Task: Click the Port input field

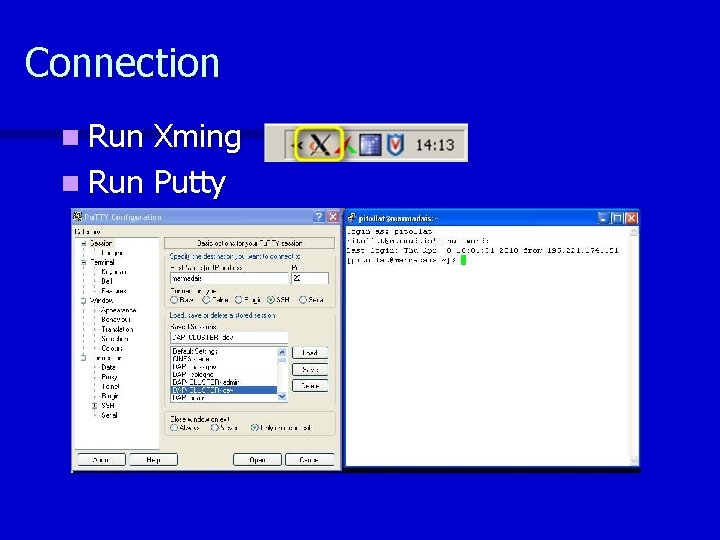Action: (x=310, y=278)
